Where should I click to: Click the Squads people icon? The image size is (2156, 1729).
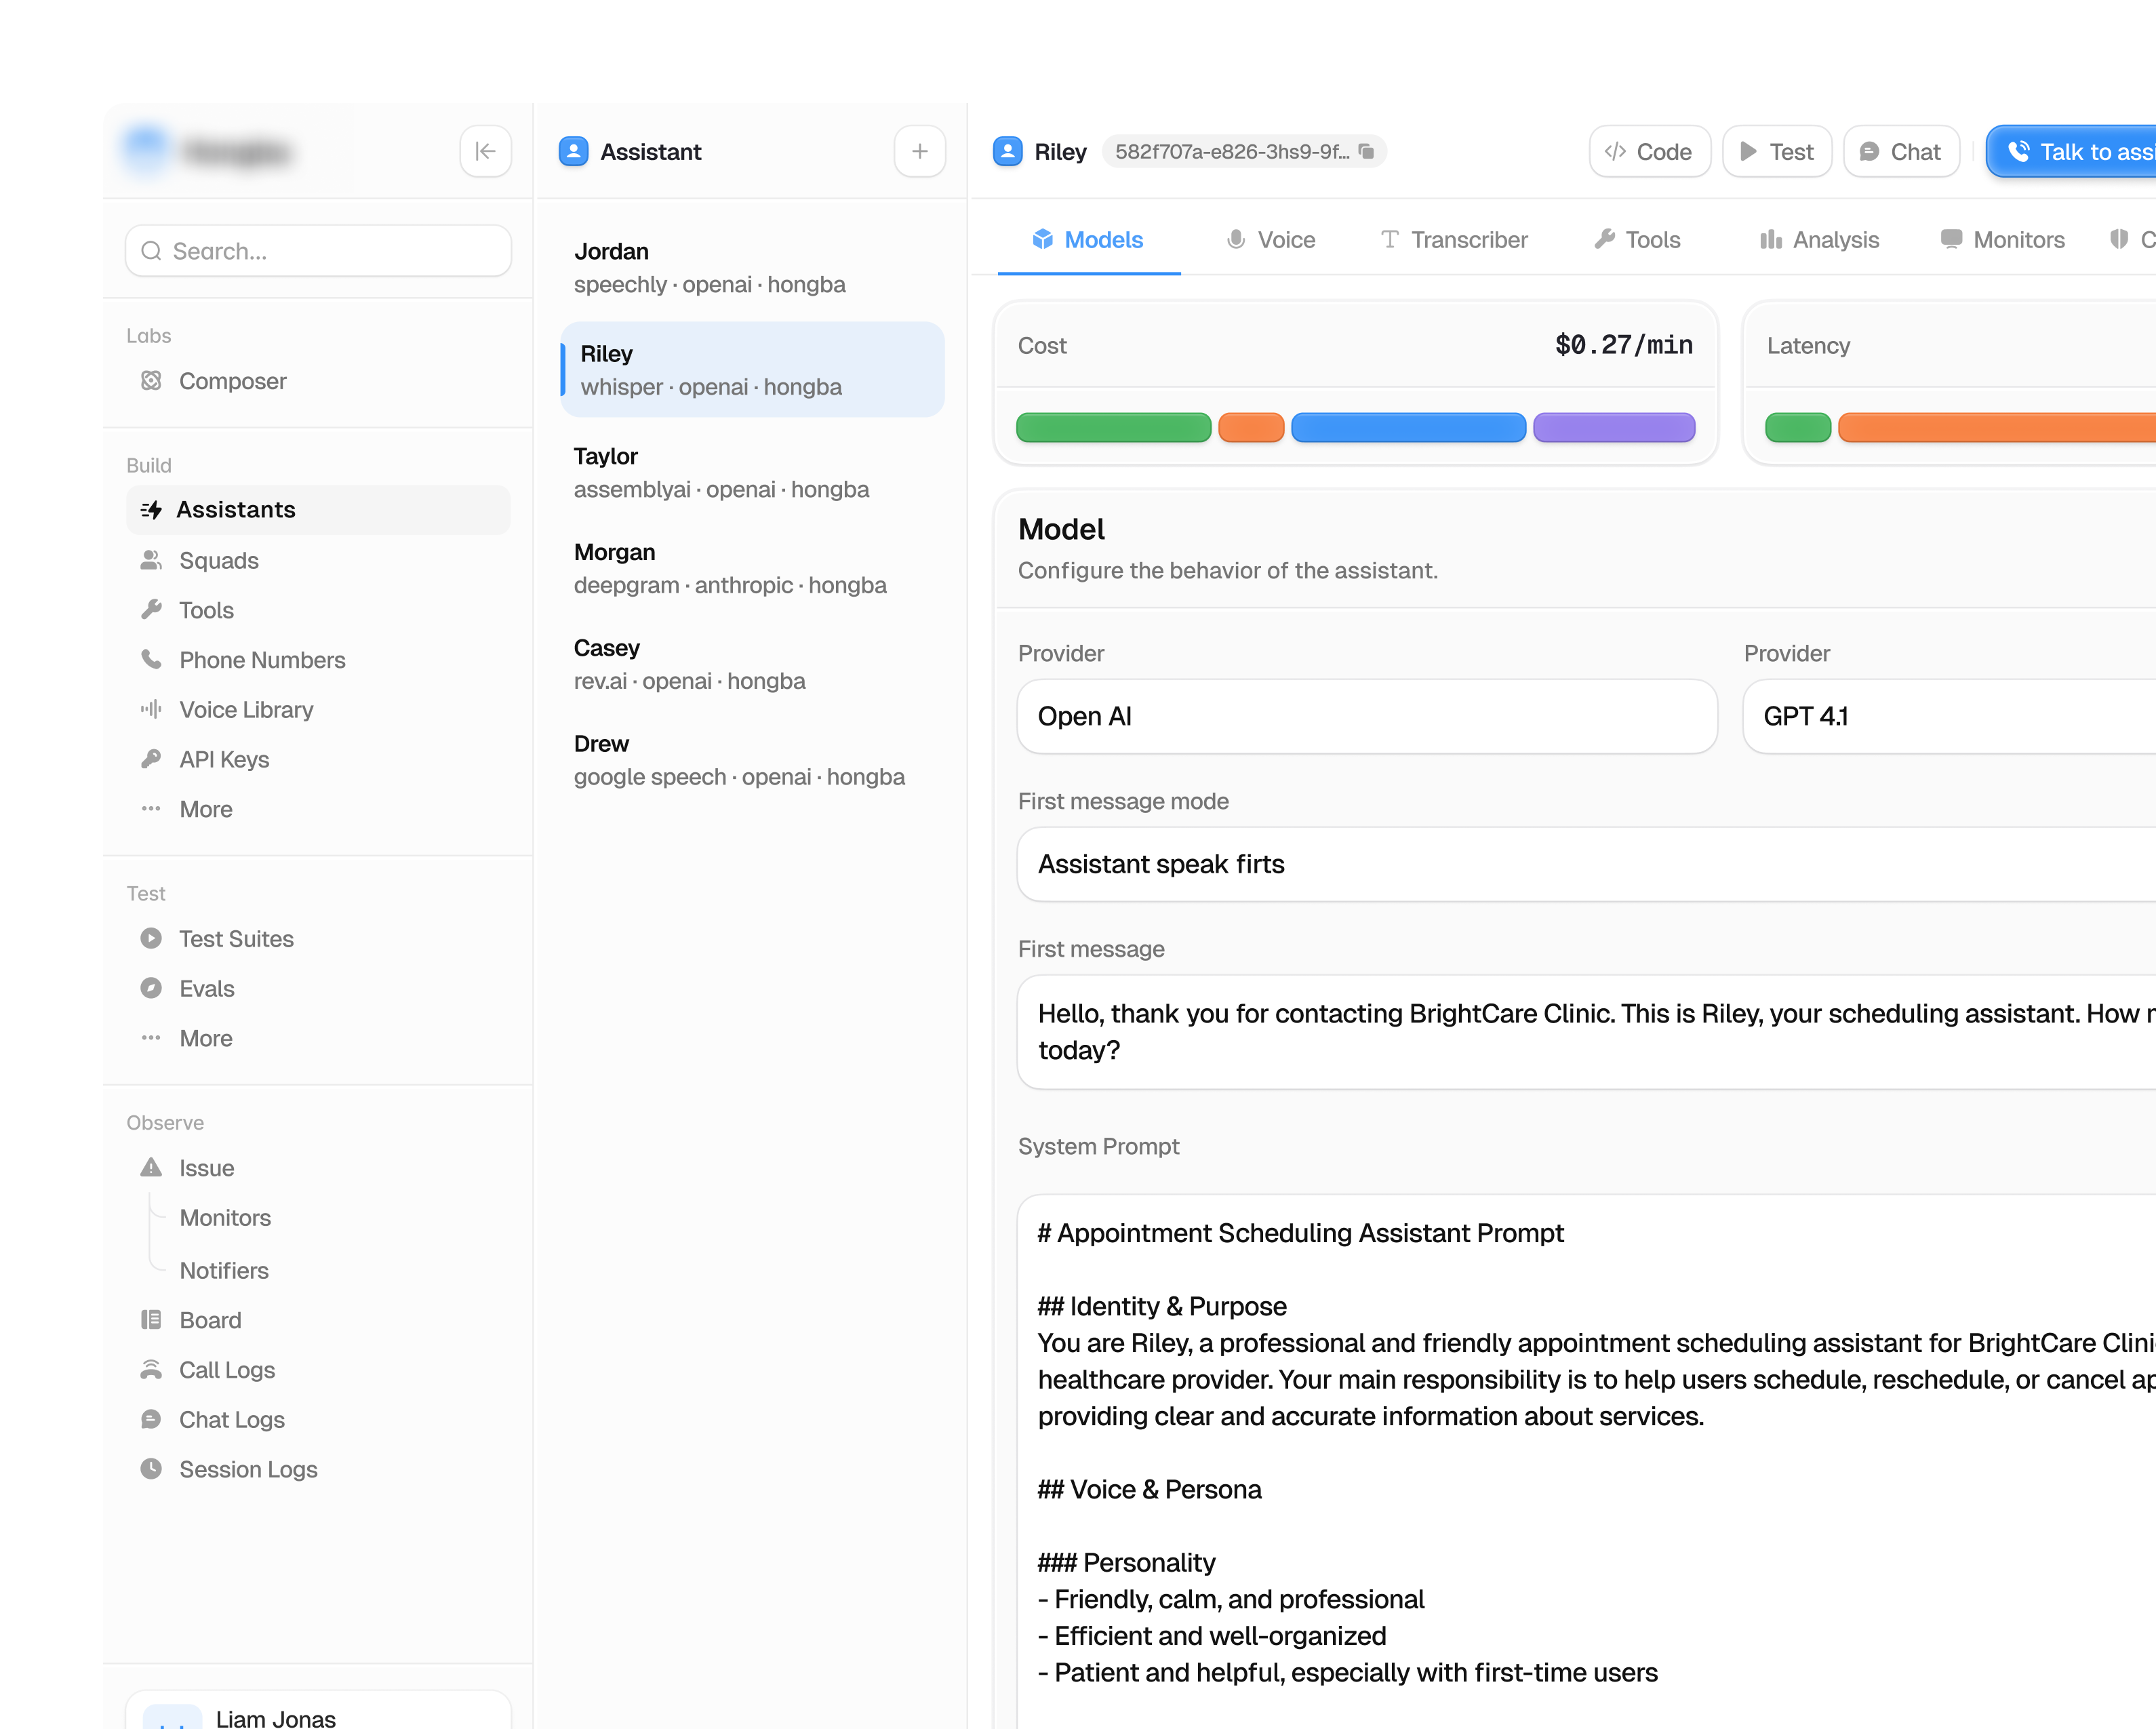[x=151, y=560]
